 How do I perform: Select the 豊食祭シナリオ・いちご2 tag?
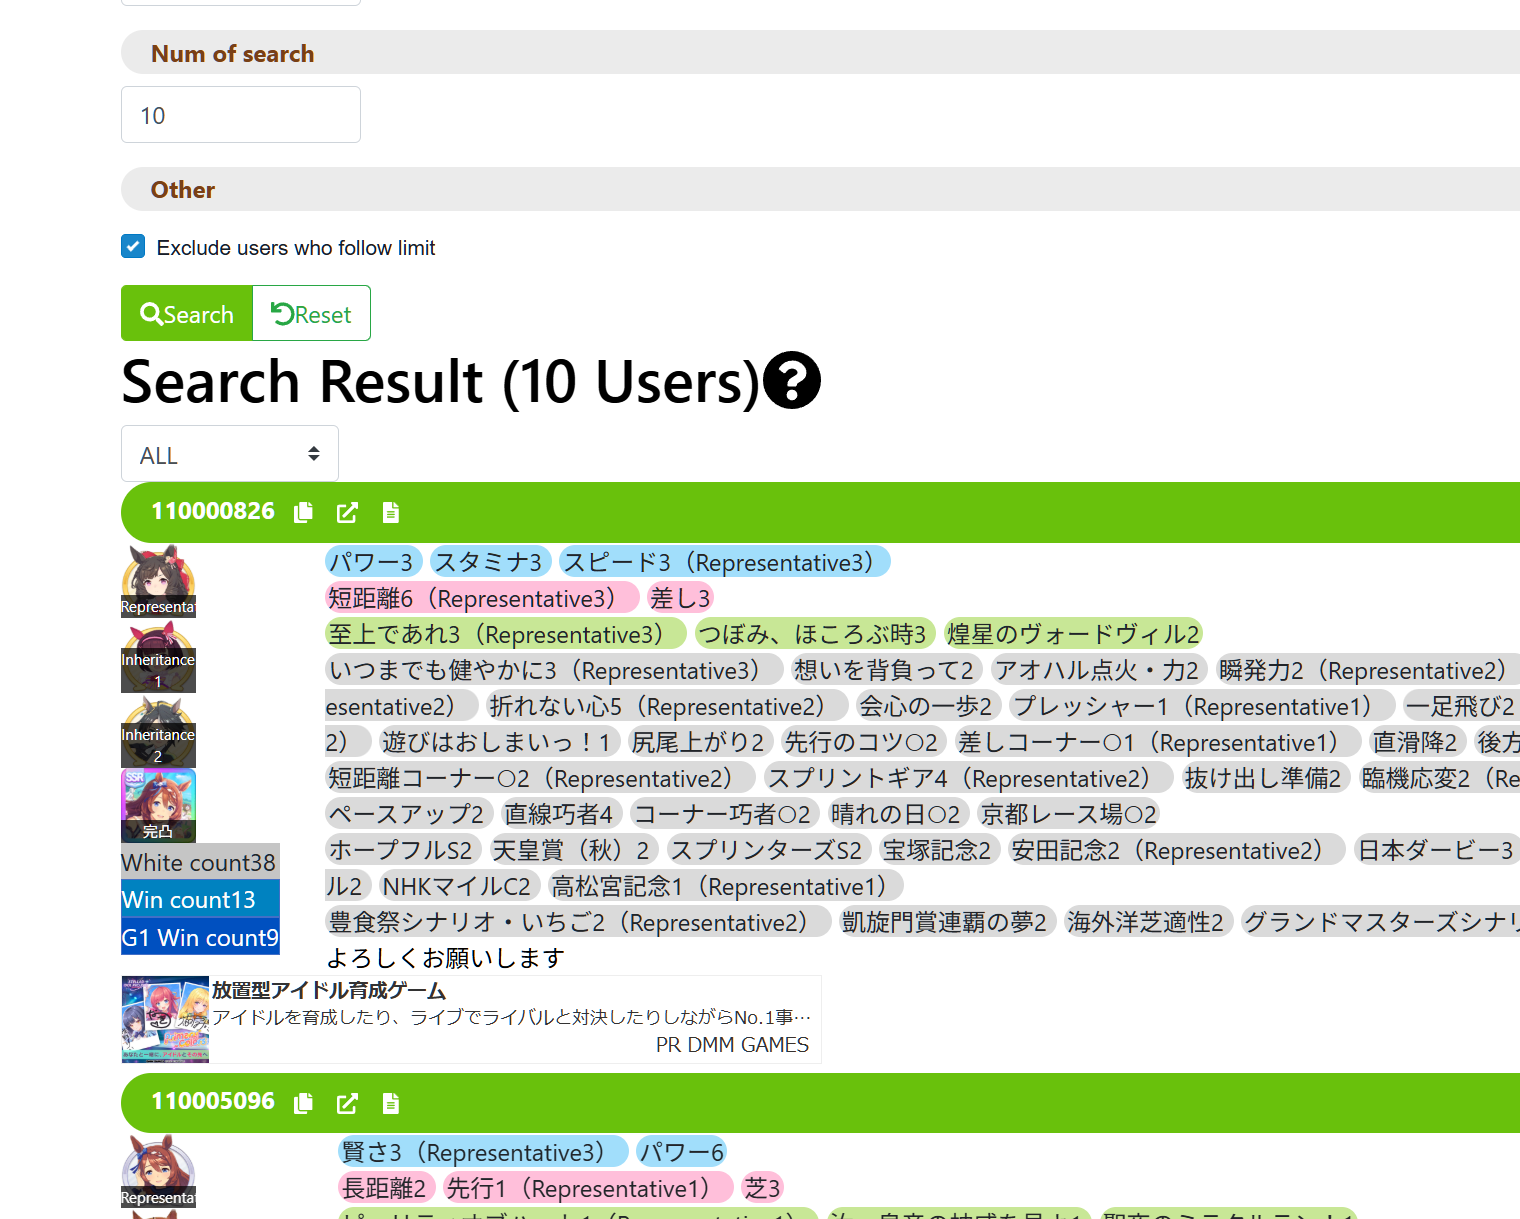[x=578, y=922]
